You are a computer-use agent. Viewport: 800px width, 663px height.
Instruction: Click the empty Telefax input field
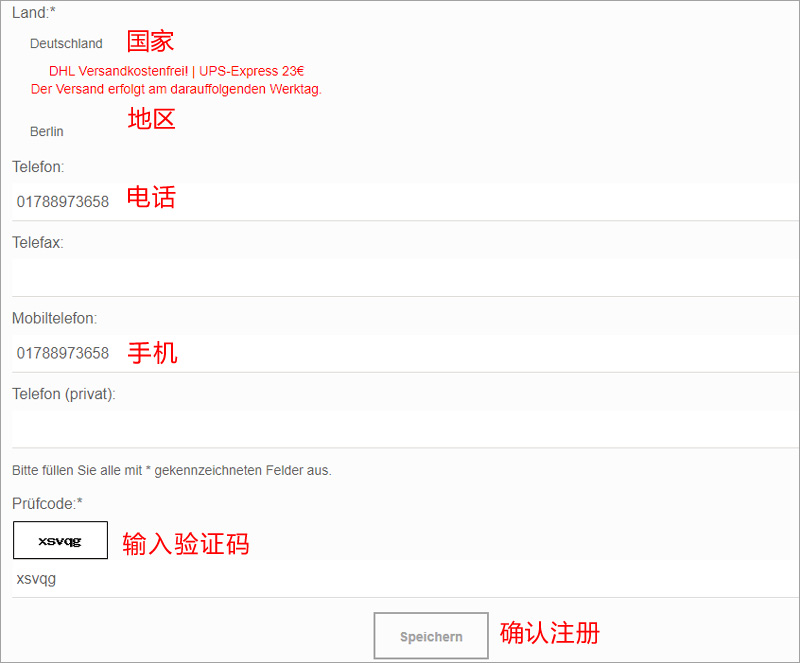[405, 277]
